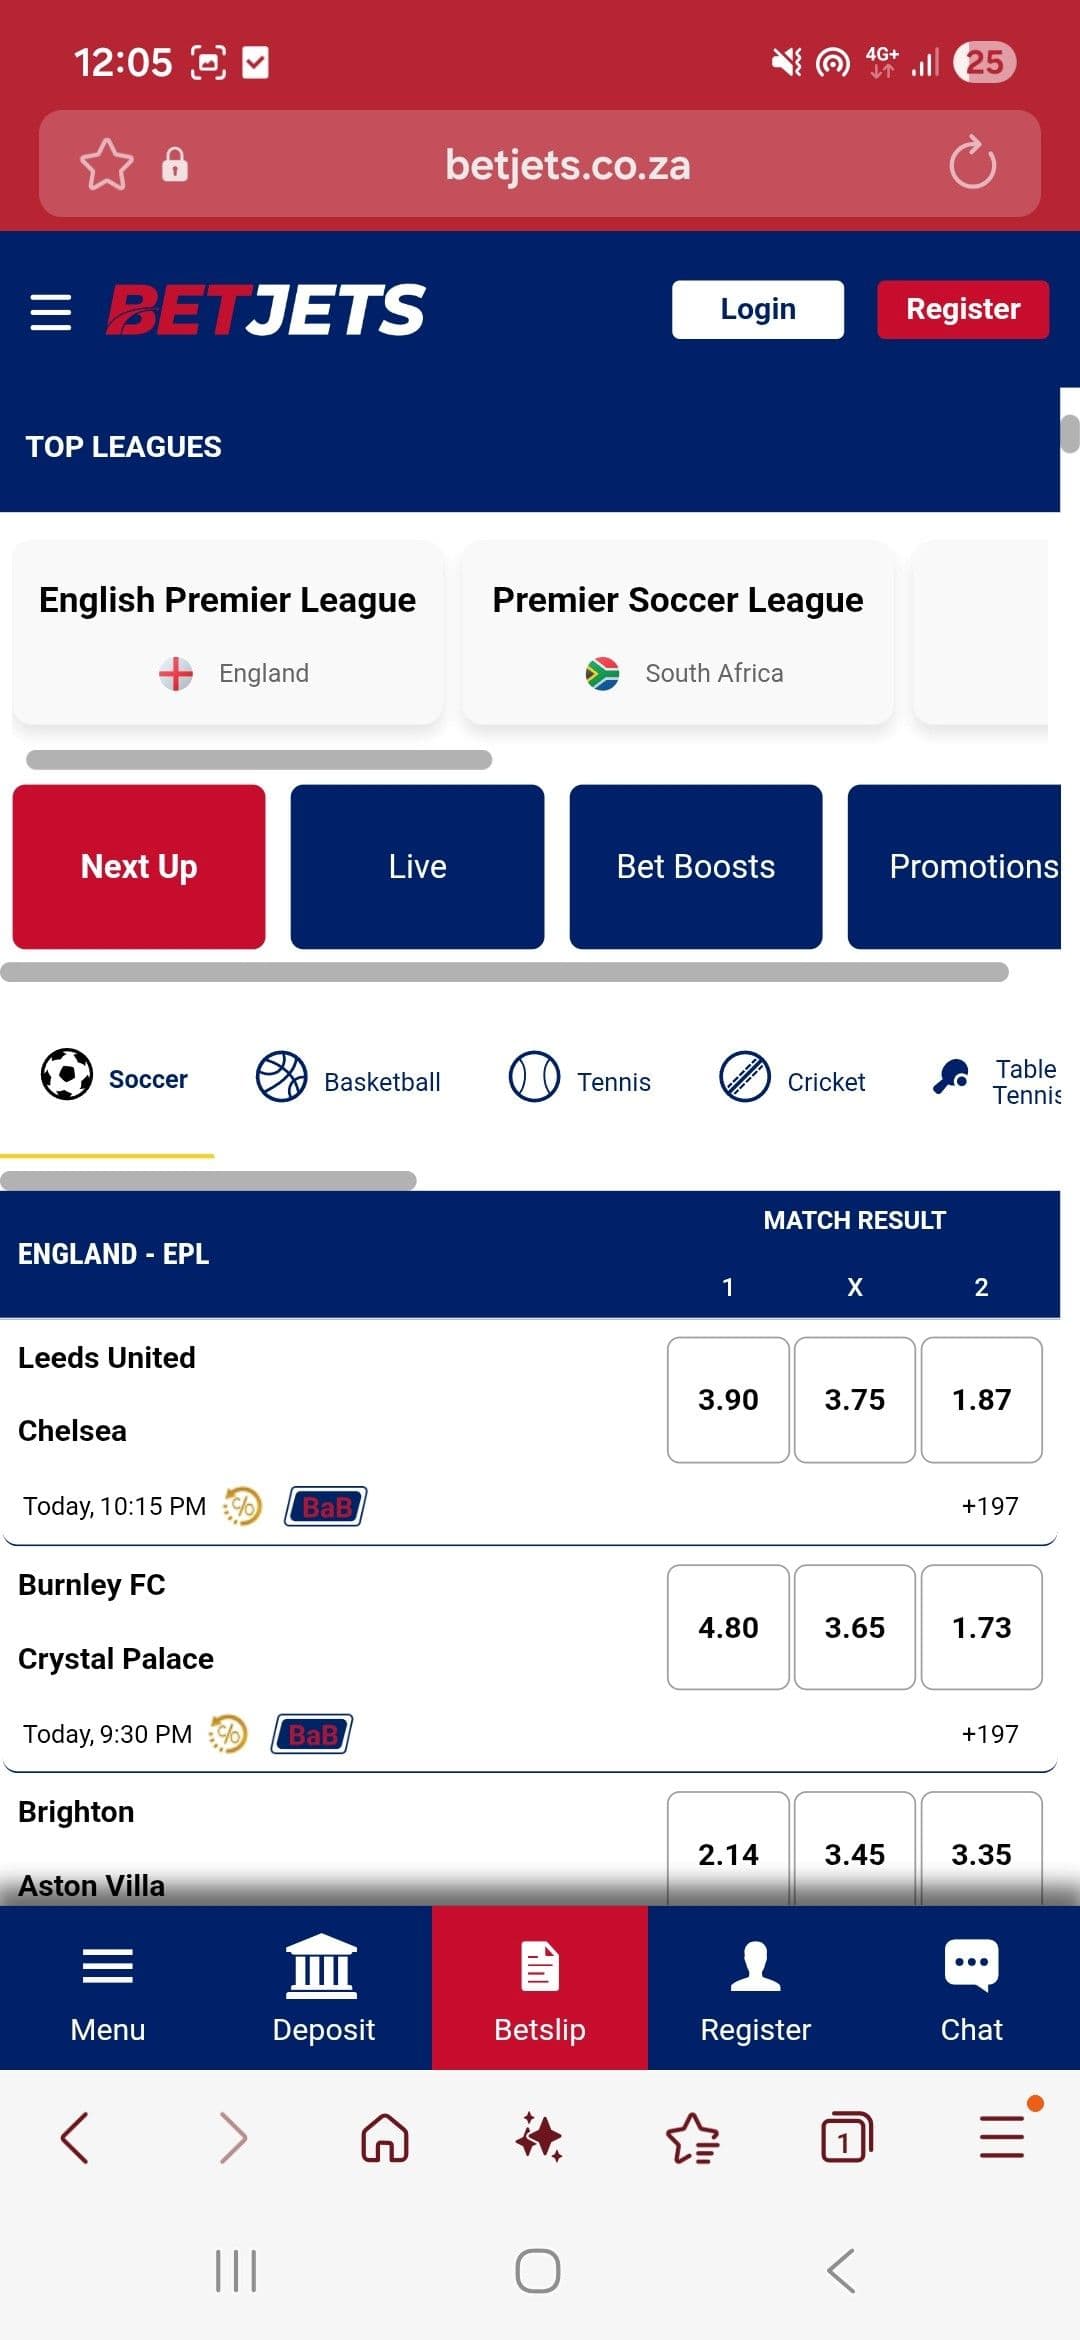Open the Bet Boosts tab
Image resolution: width=1080 pixels, height=2340 pixels.
click(x=694, y=865)
